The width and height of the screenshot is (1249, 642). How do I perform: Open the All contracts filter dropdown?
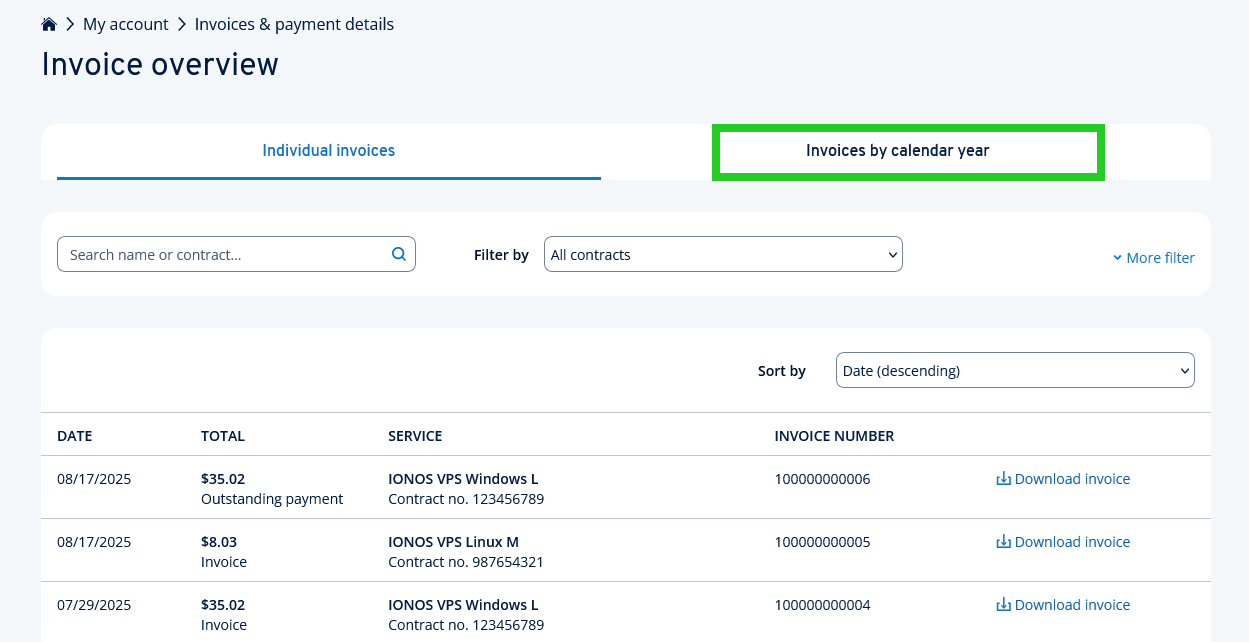point(722,254)
